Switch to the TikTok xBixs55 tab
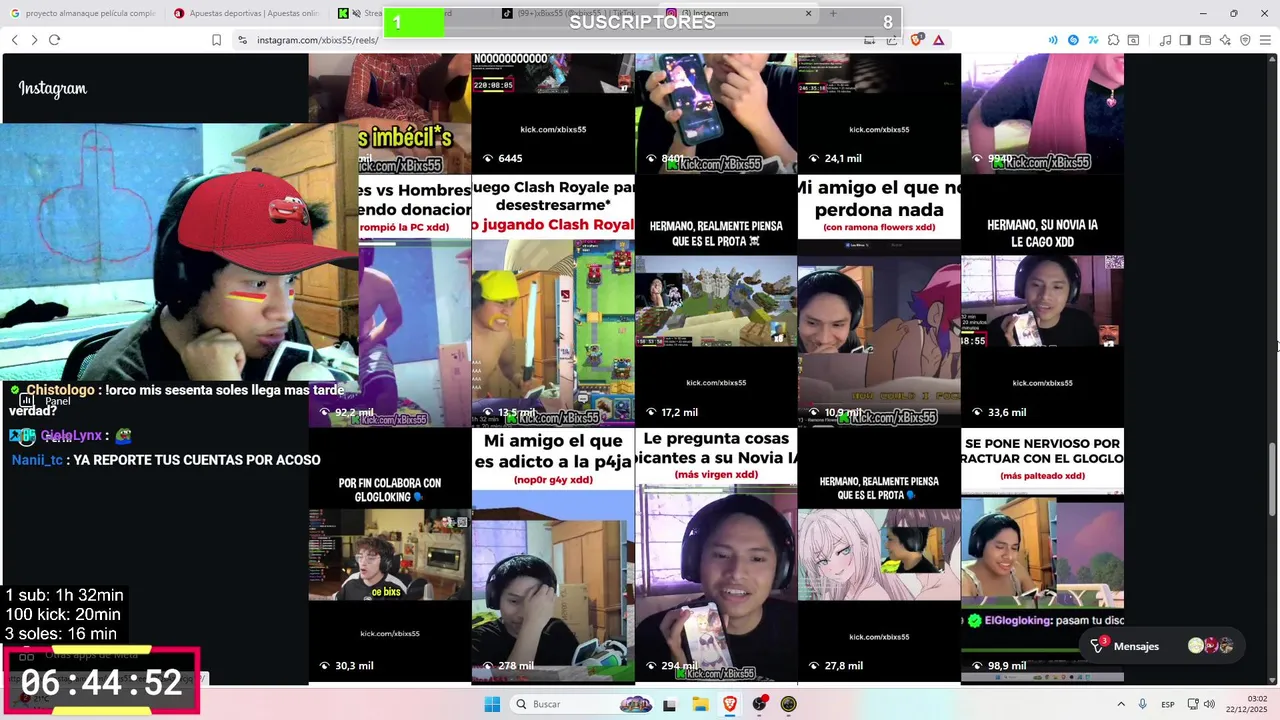 pos(575,13)
